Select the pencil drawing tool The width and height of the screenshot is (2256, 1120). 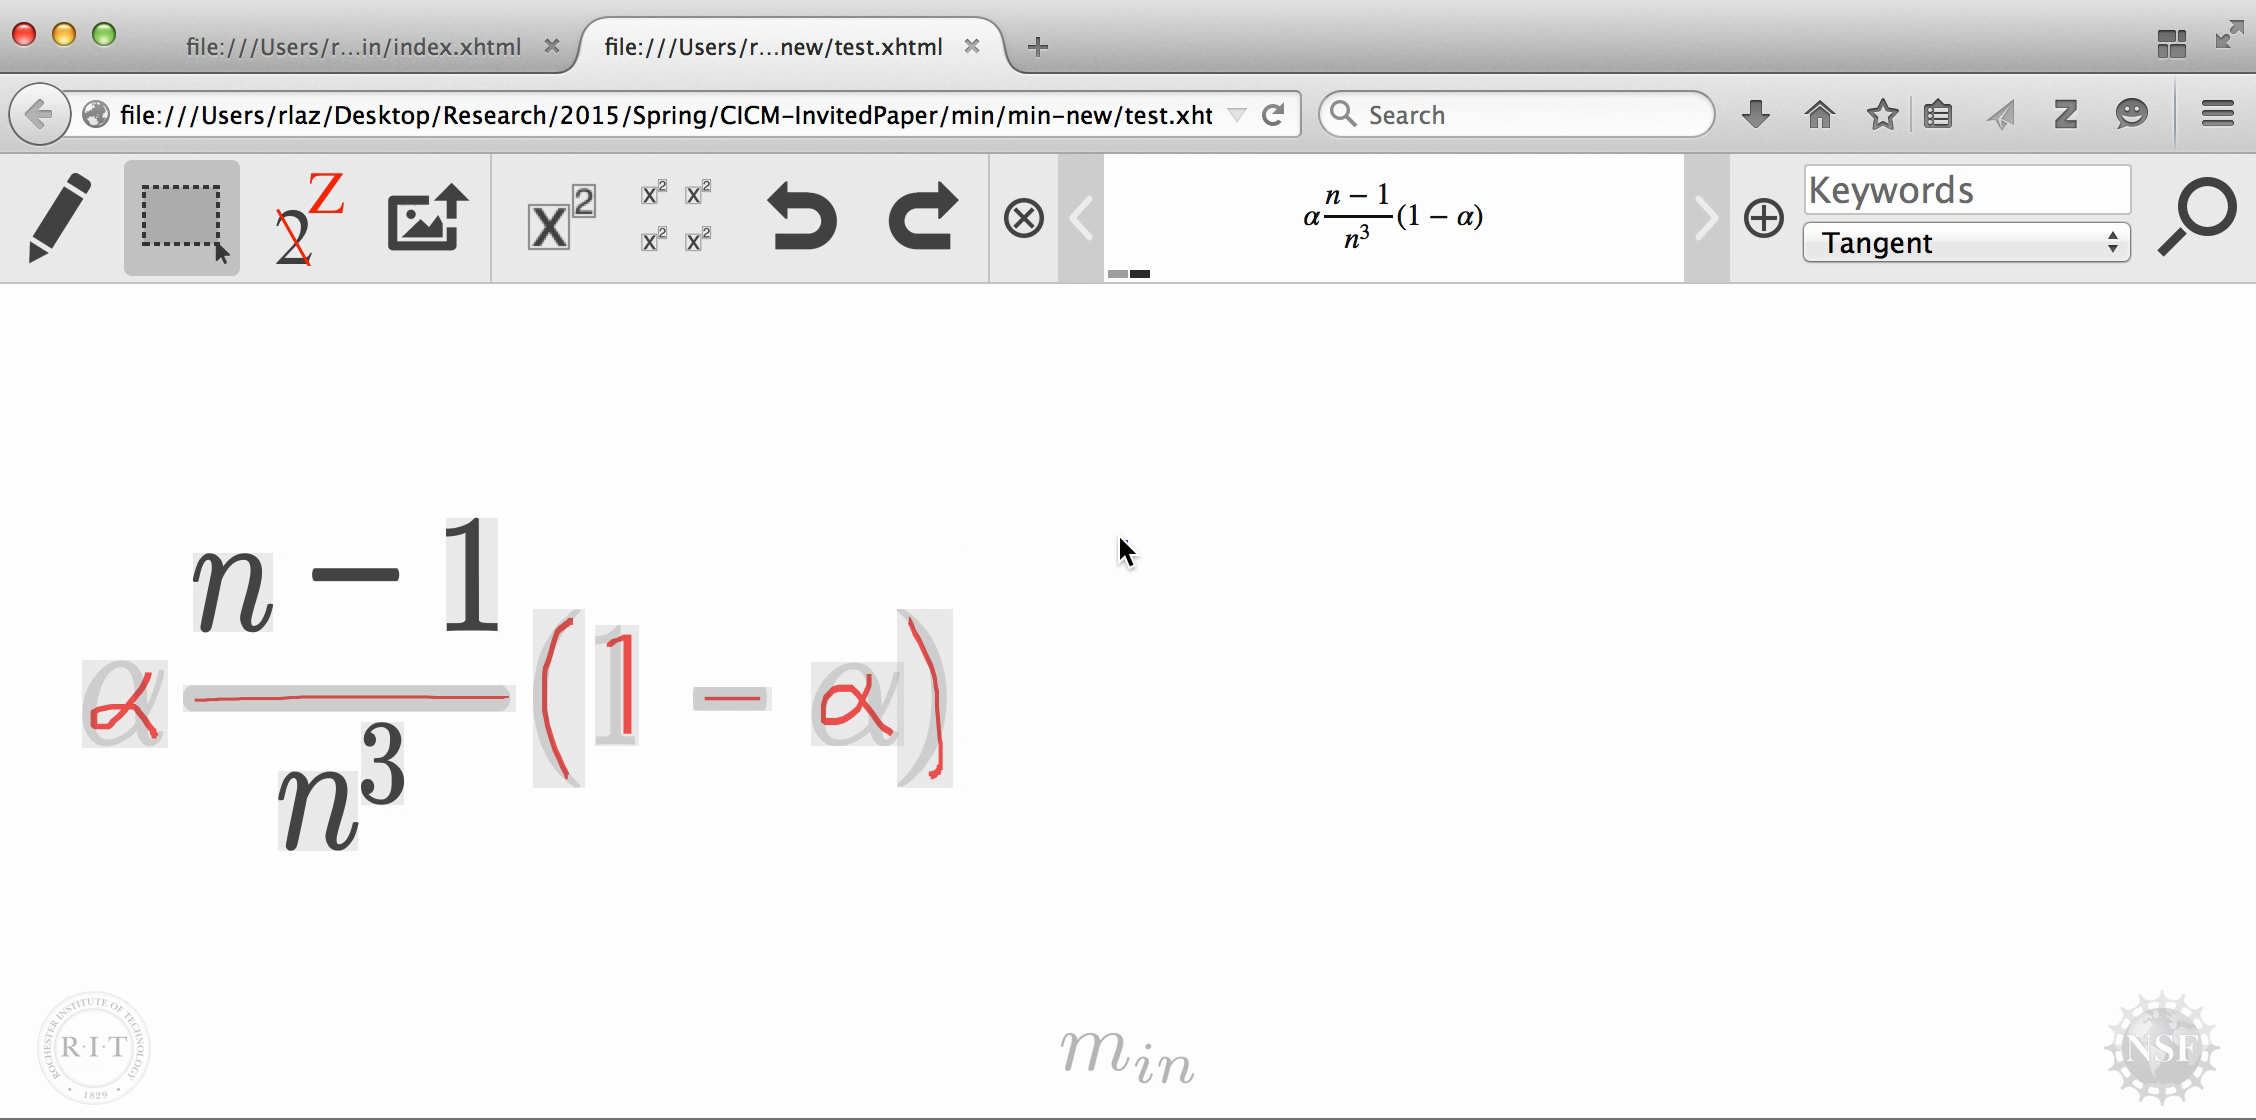(x=60, y=217)
